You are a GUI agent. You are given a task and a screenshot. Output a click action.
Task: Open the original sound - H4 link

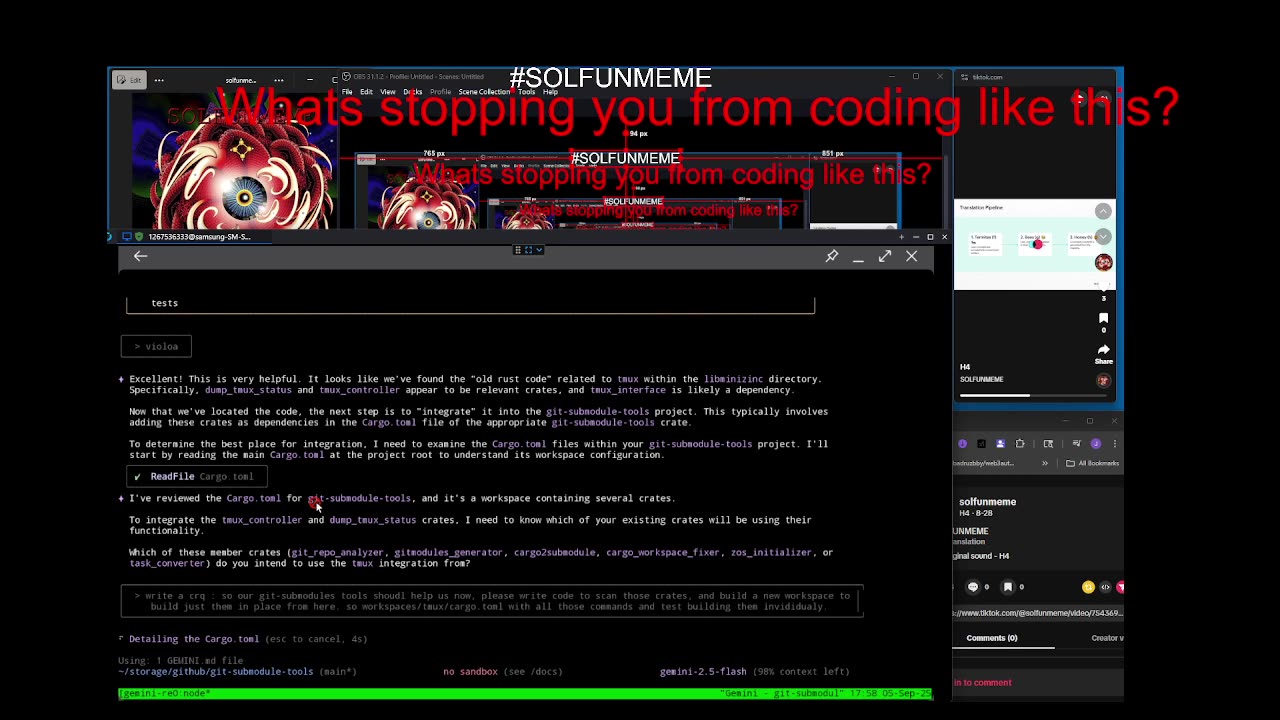[981, 556]
